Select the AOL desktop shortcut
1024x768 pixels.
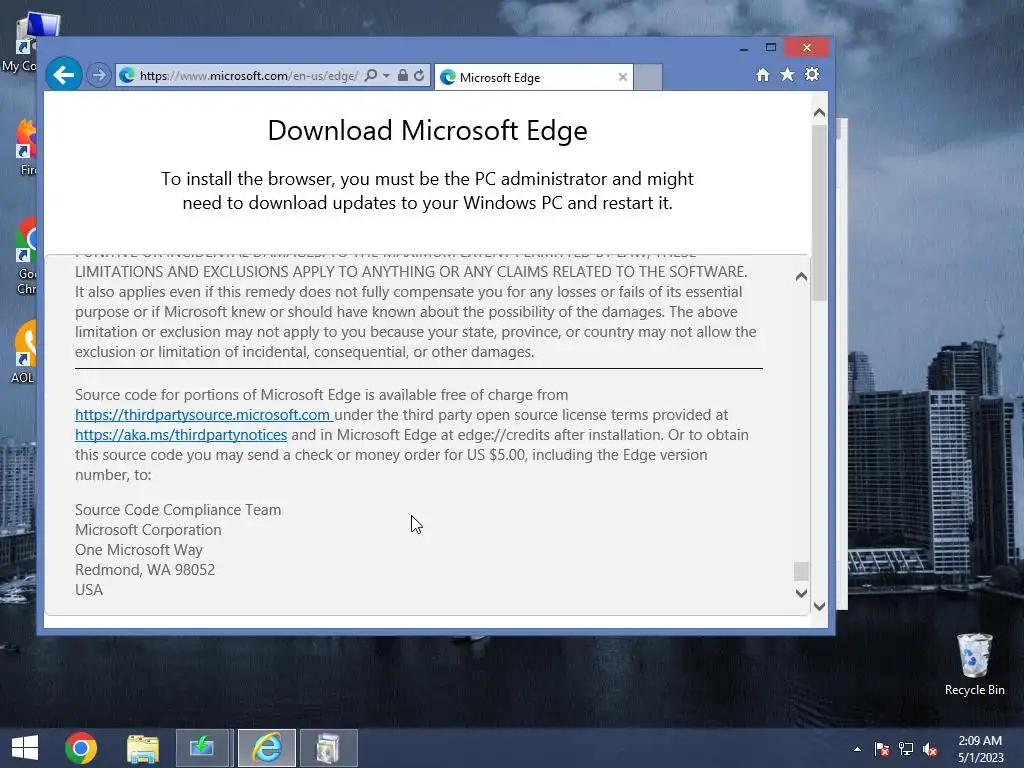click(25, 351)
